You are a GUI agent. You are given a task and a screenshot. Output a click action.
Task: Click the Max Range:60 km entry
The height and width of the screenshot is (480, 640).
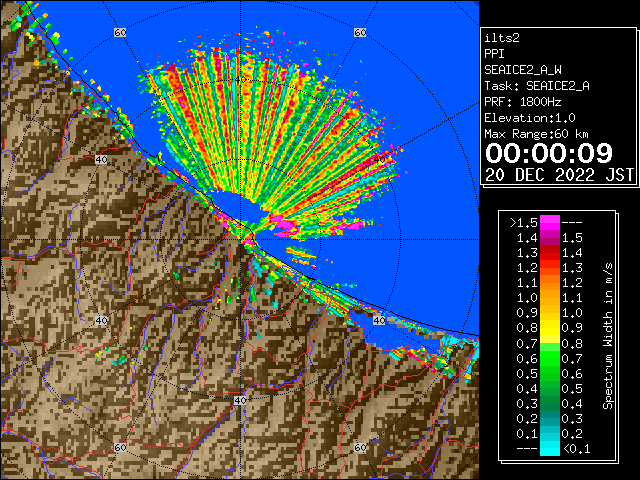pos(537,134)
